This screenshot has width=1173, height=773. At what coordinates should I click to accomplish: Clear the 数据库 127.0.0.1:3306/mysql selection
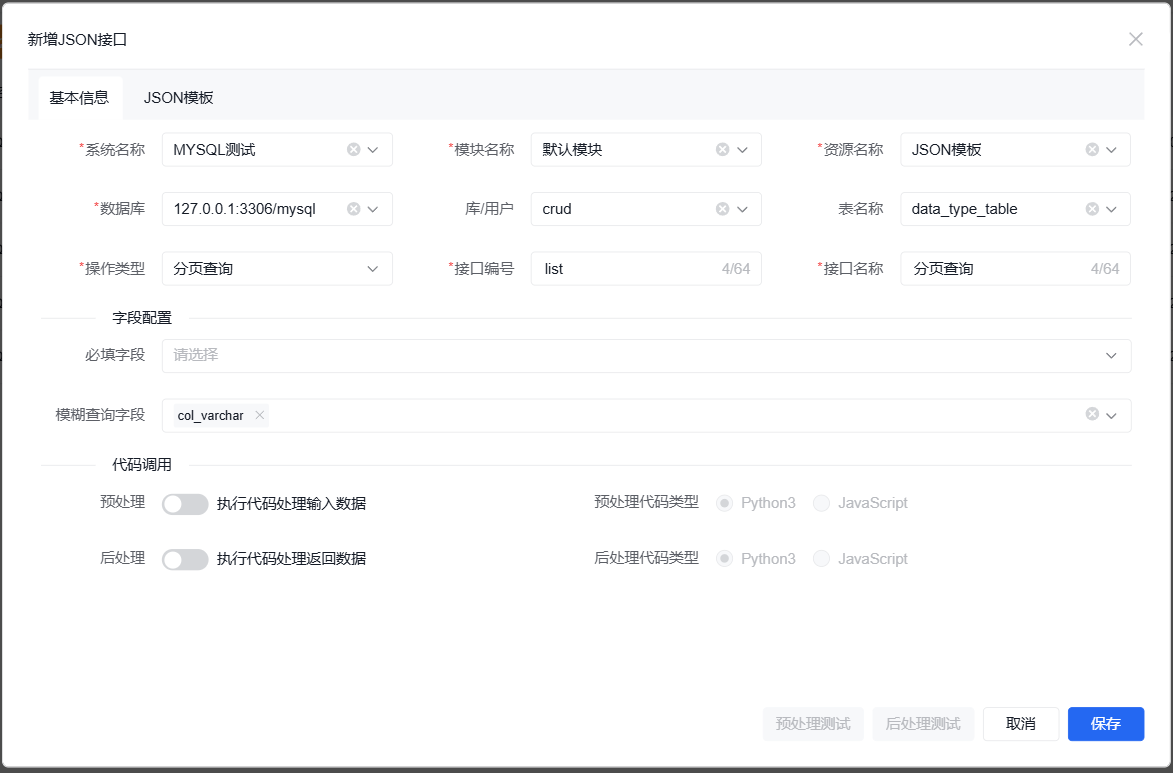(x=353, y=209)
